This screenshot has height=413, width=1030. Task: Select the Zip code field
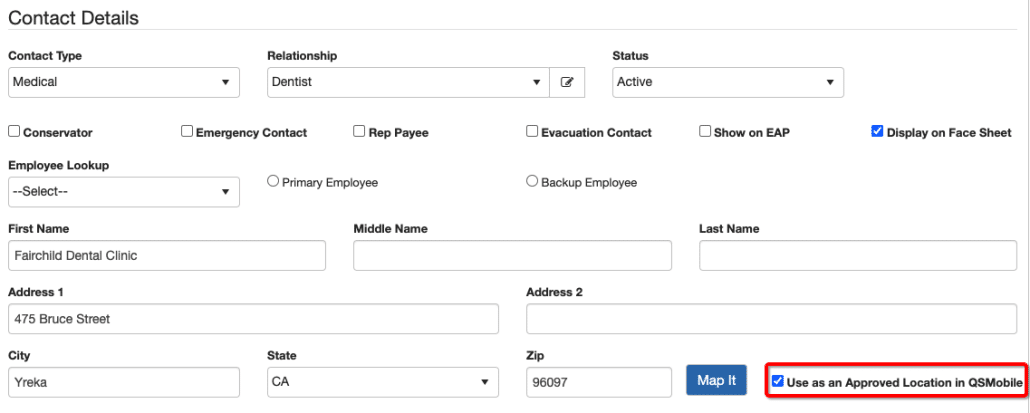point(598,382)
